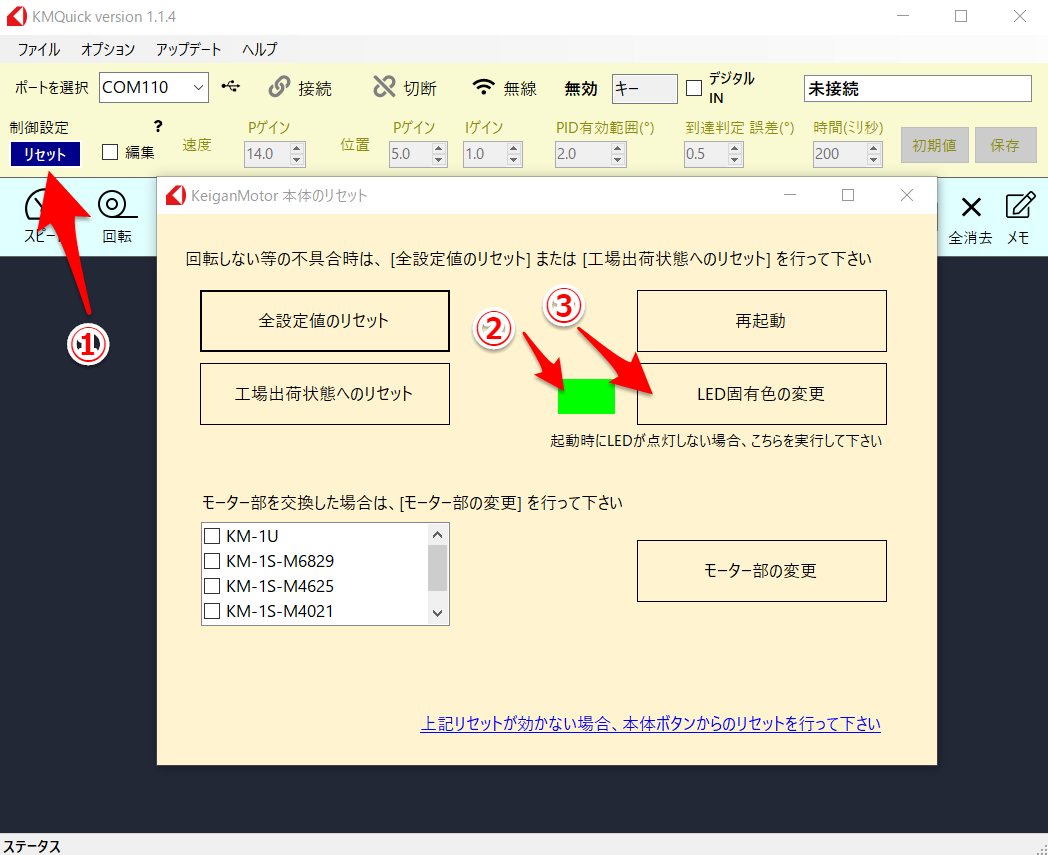Open the メモ note icon
Image resolution: width=1048 pixels, height=855 pixels.
click(x=1019, y=206)
